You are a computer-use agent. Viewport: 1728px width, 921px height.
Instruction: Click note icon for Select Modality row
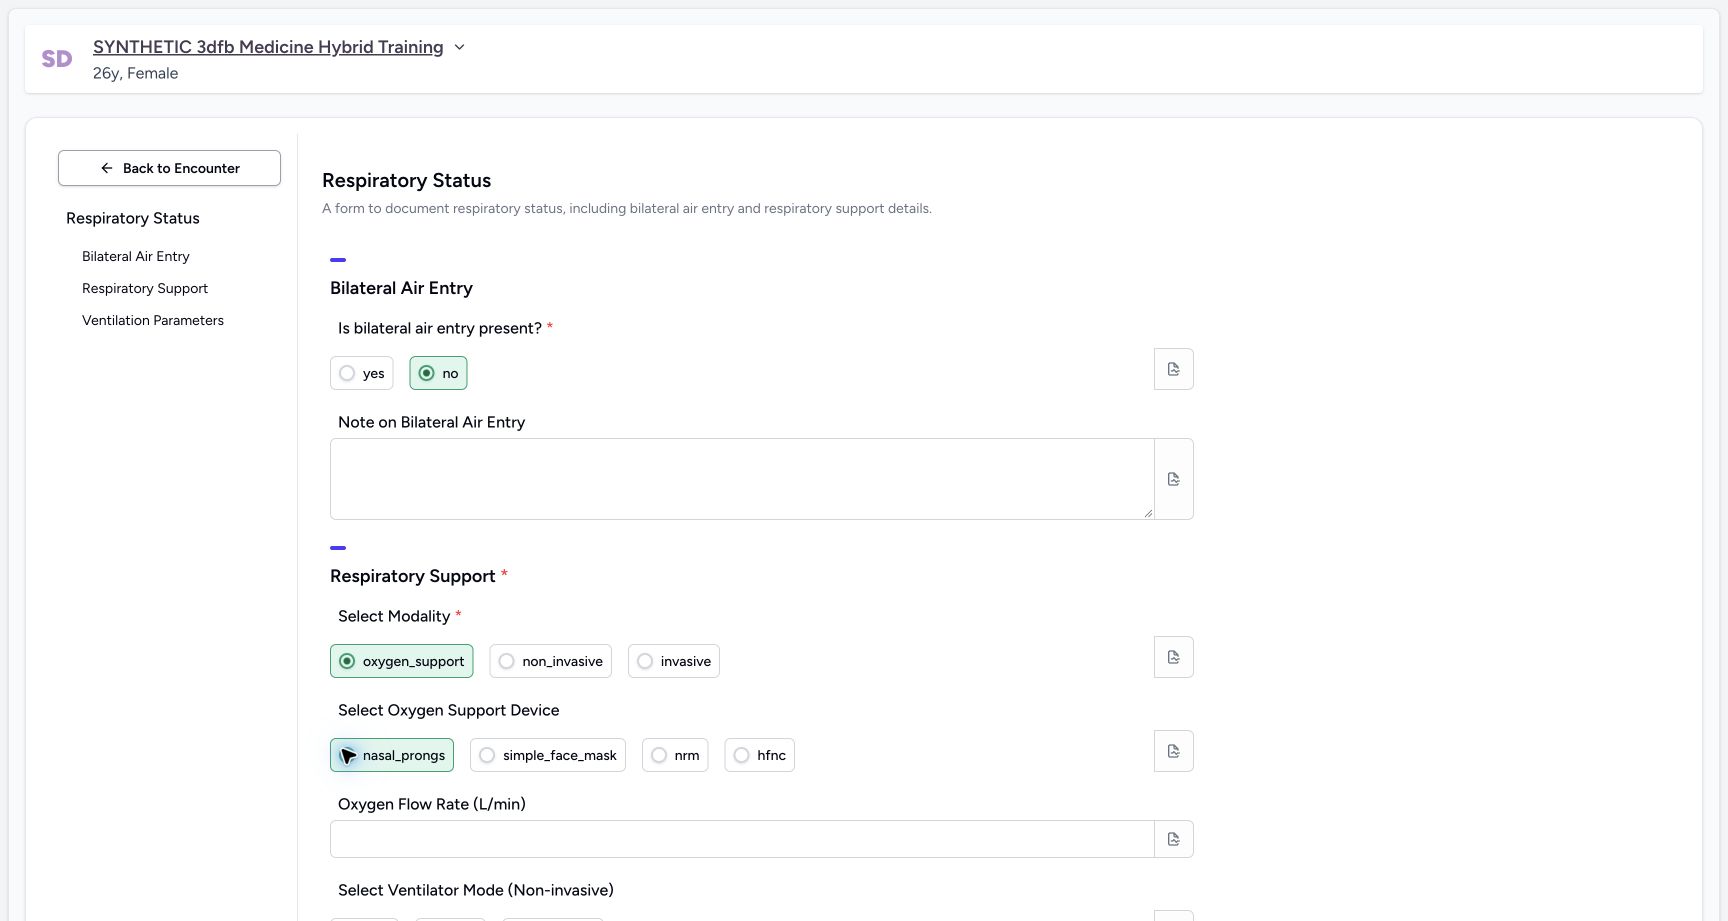[x=1173, y=657]
